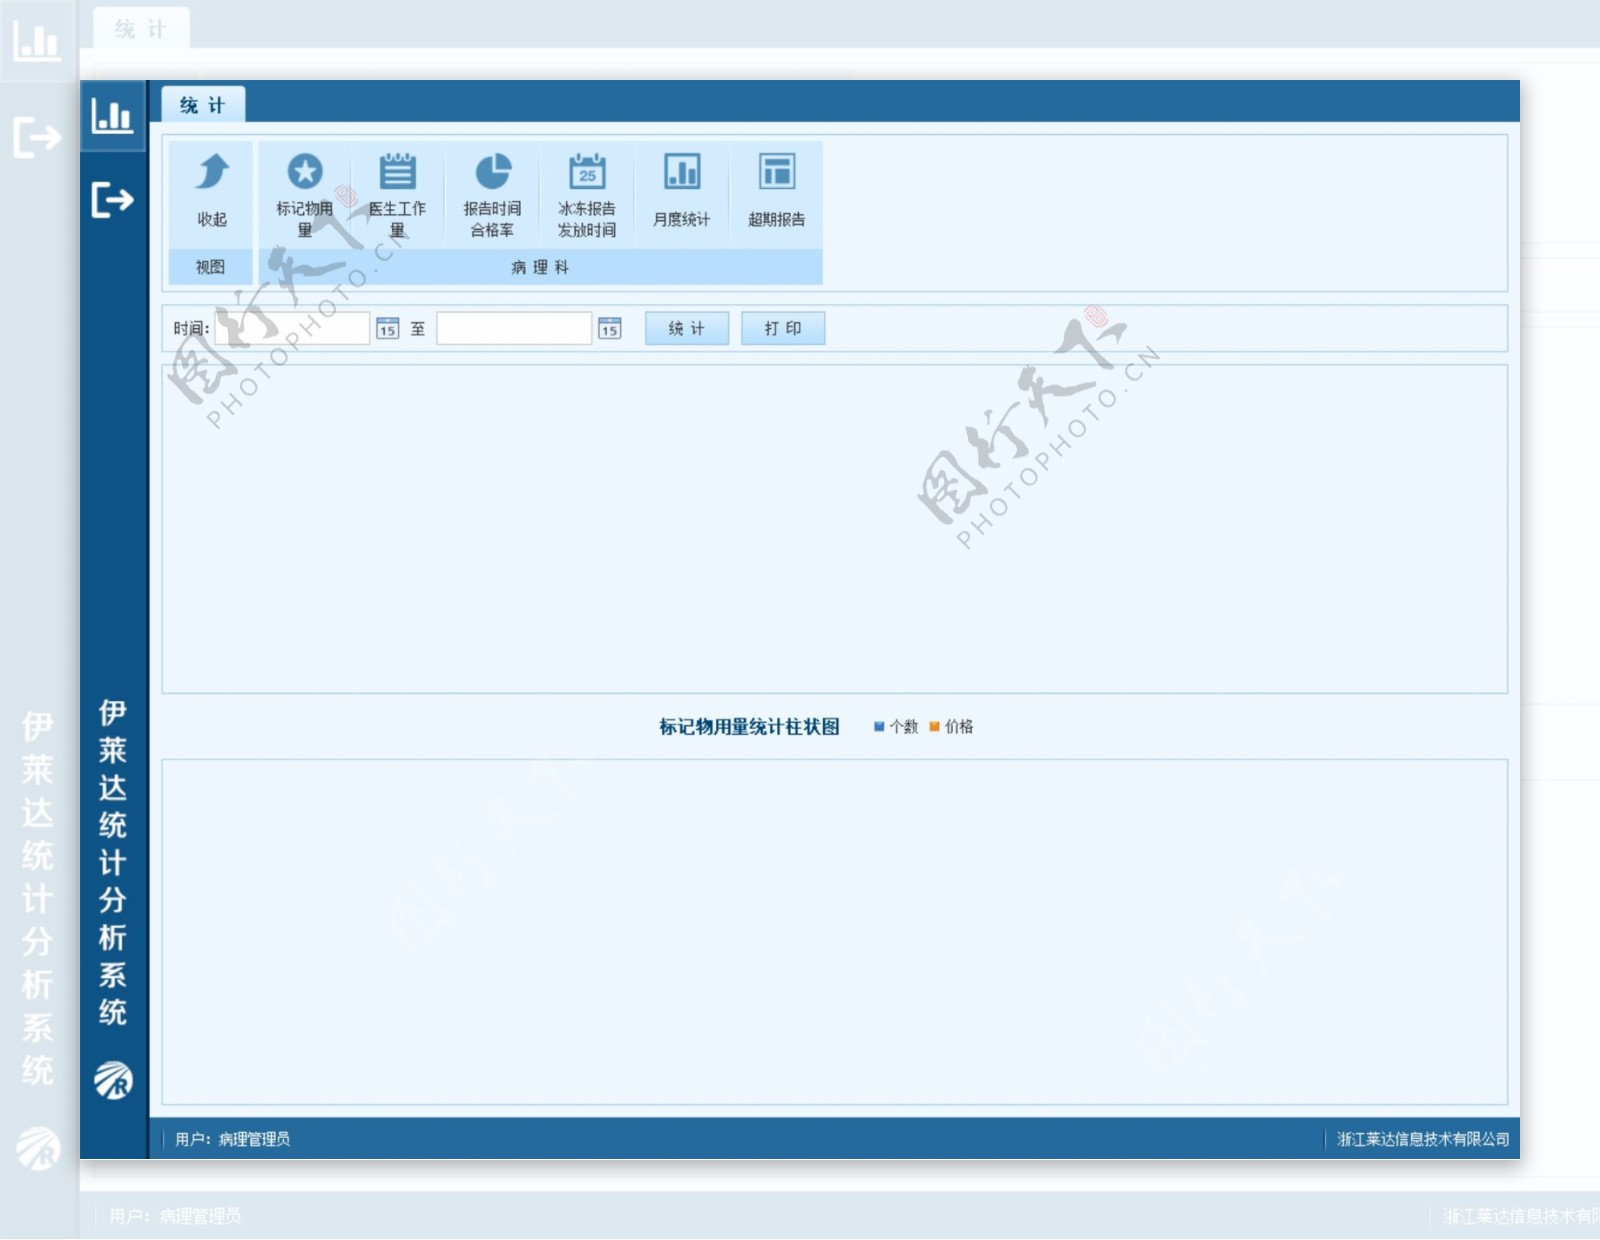The image size is (1600, 1240).
Task: Open 月度统计 bar chart icon
Action: coord(682,172)
